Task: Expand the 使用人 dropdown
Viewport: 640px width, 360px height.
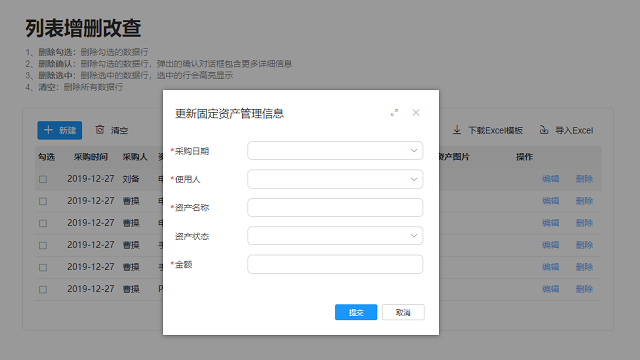Action: point(335,179)
